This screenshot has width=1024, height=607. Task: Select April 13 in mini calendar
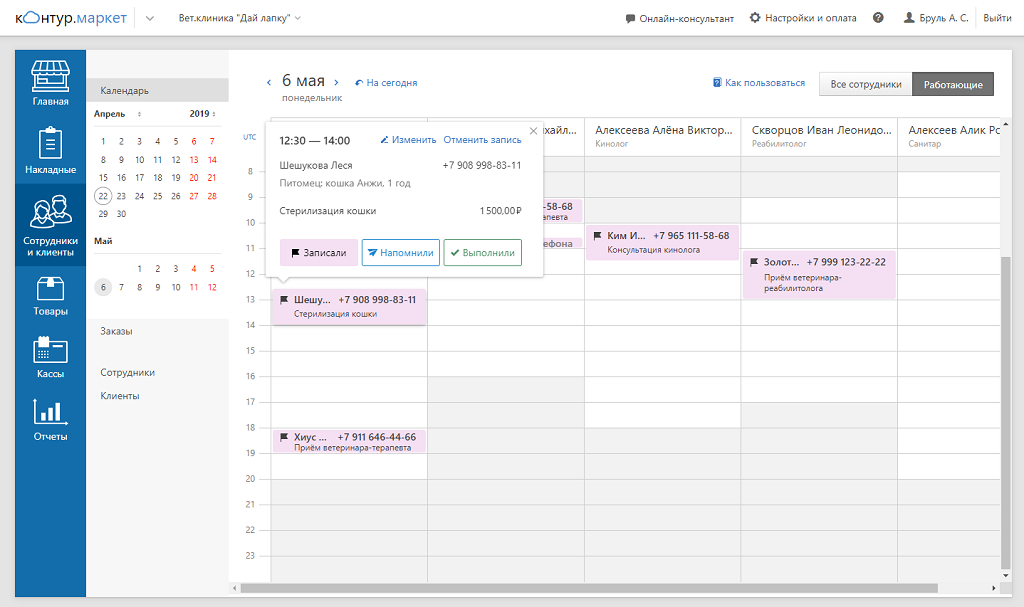[x=194, y=159]
